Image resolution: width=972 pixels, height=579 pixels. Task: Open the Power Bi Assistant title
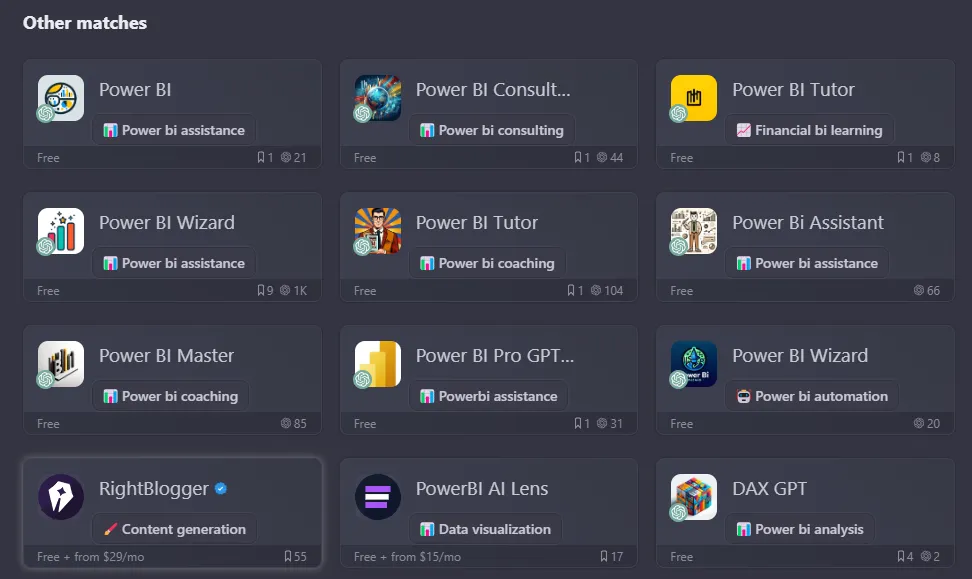tap(808, 223)
